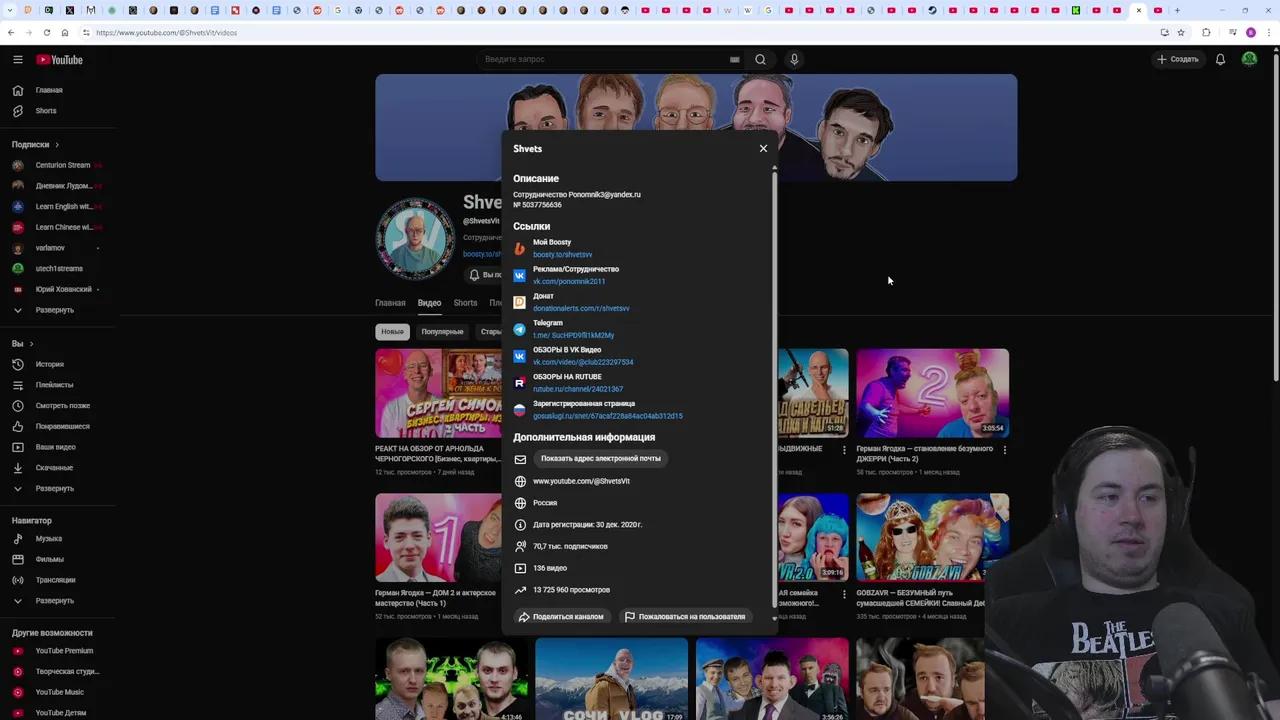Image resolution: width=1280 pixels, height=720 pixels.
Task: Click Показать адрес электронной почты button
Action: [x=600, y=458]
